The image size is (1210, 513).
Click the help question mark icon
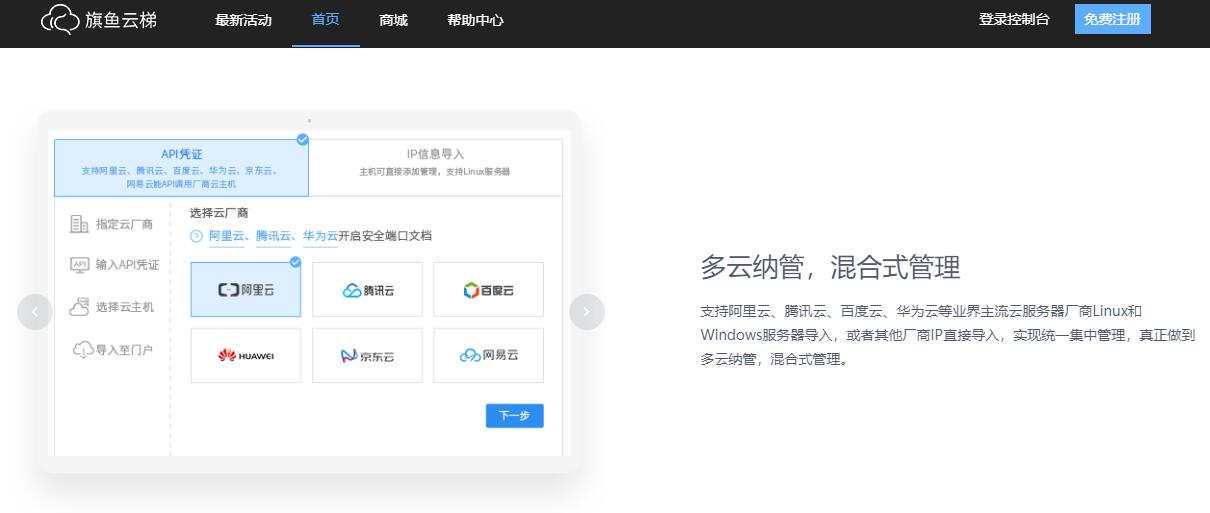[x=196, y=236]
